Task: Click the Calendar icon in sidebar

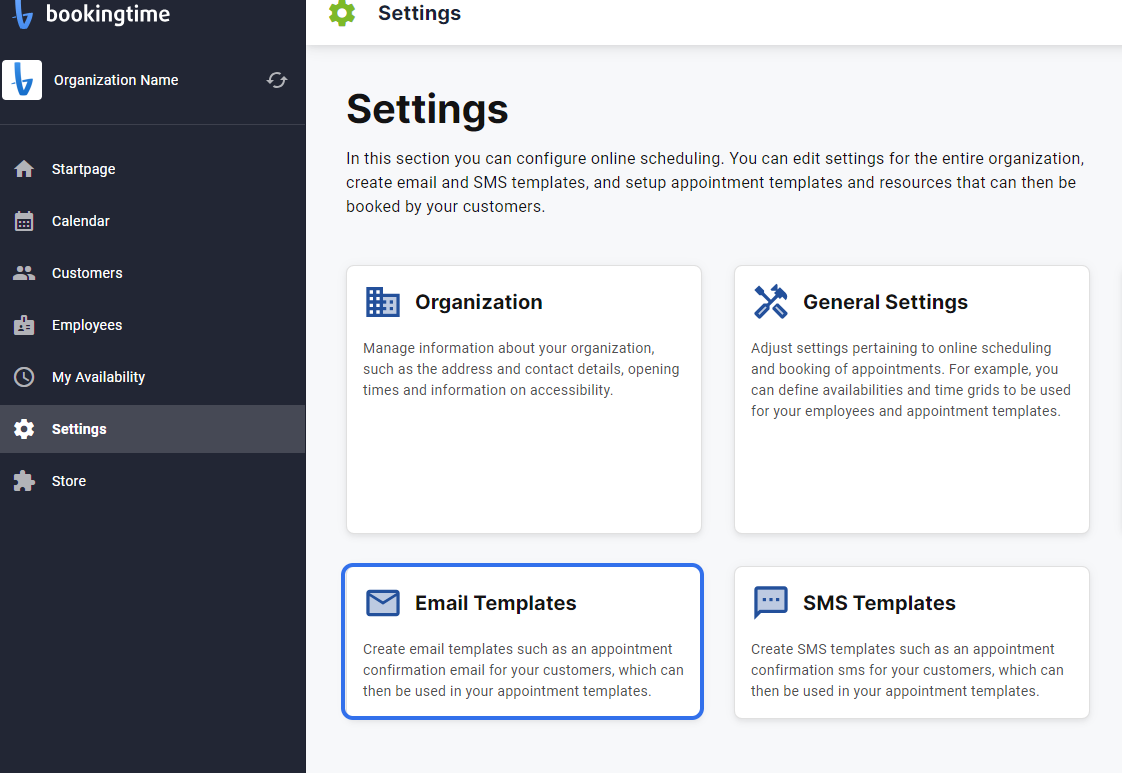Action: (x=24, y=221)
